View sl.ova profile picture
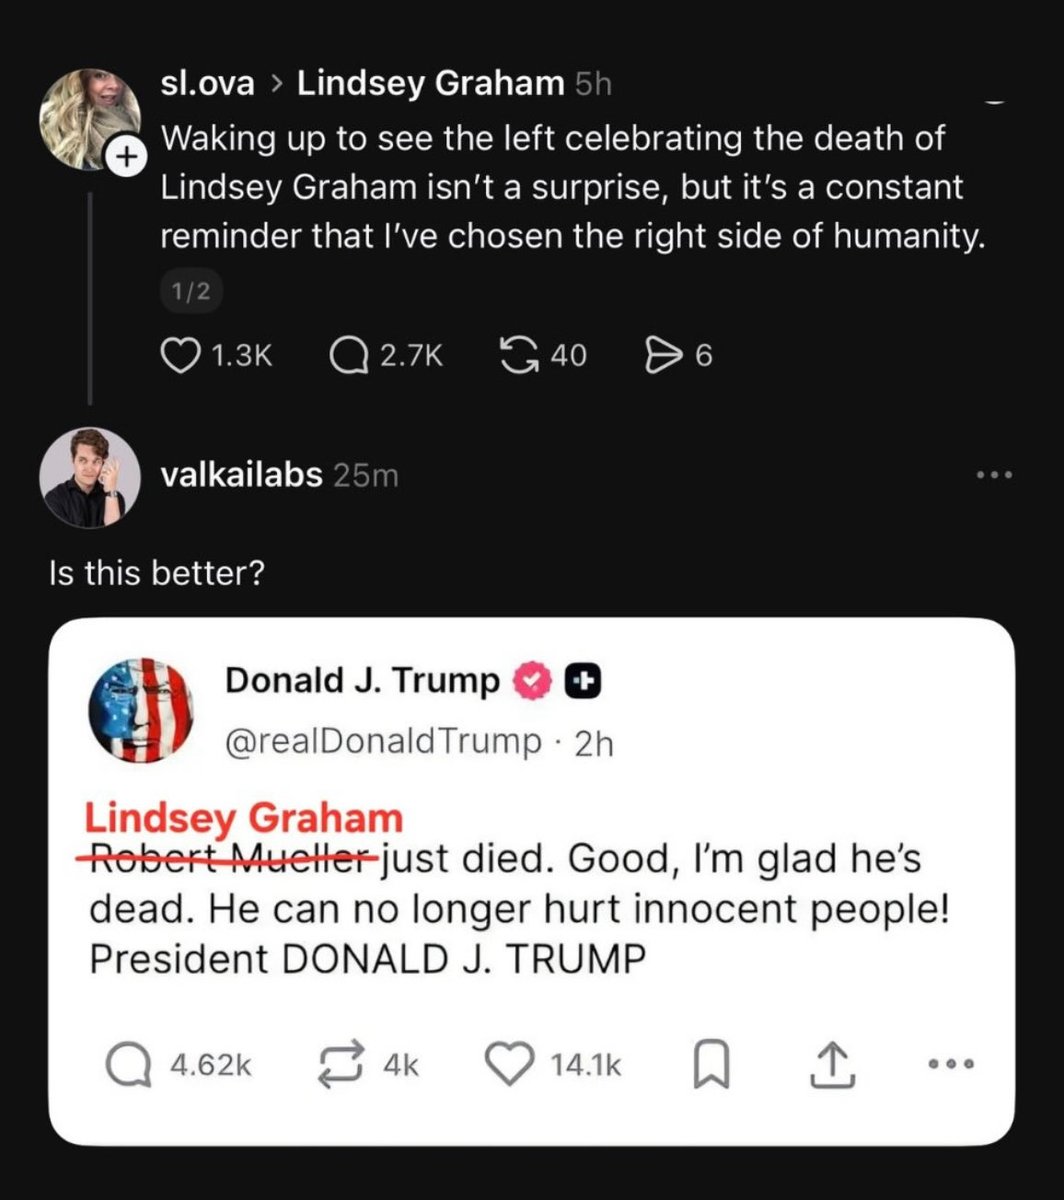This screenshot has width=1064, height=1200. [x=90, y=119]
